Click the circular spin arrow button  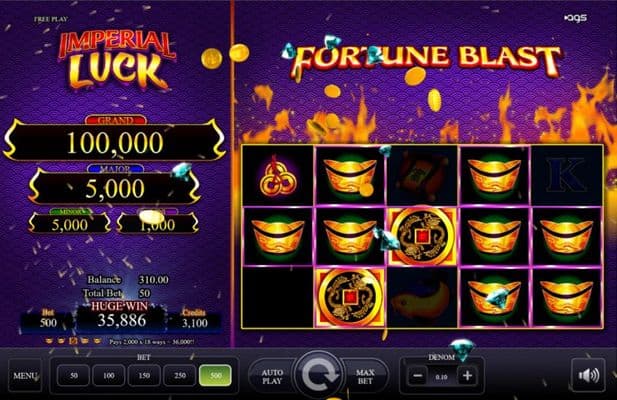[x=319, y=374]
